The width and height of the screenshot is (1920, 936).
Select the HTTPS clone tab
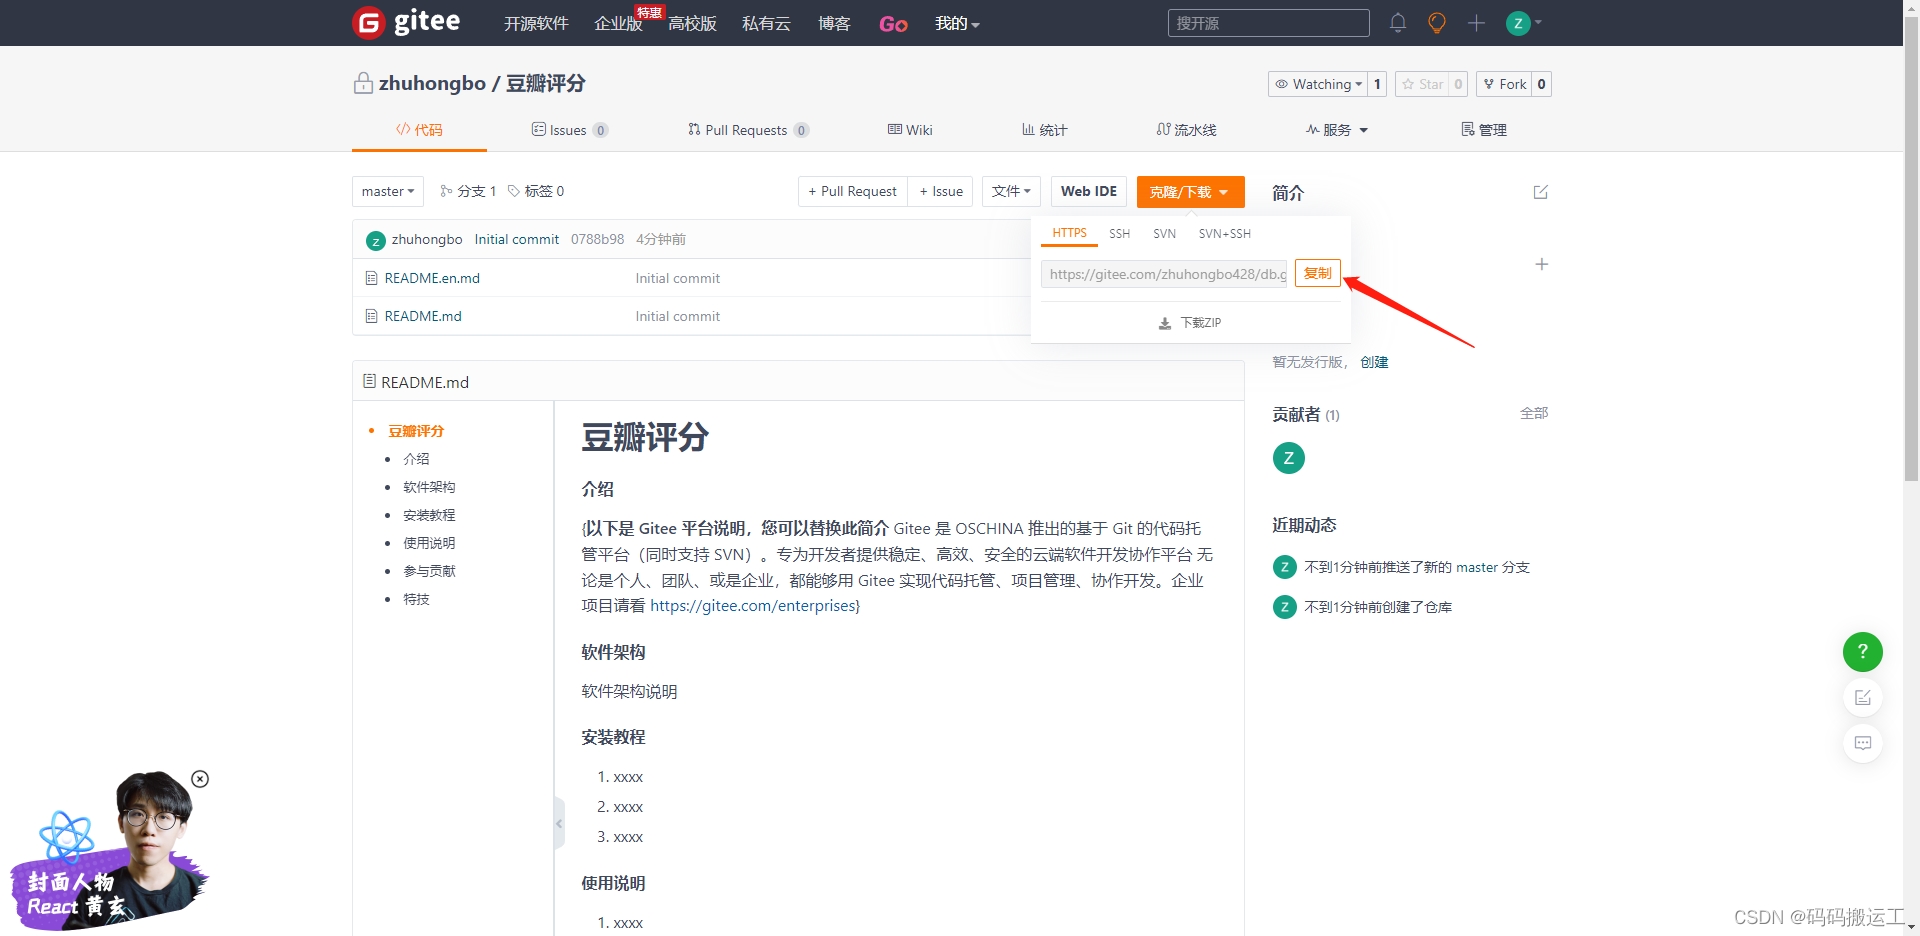pyautogui.click(x=1069, y=233)
